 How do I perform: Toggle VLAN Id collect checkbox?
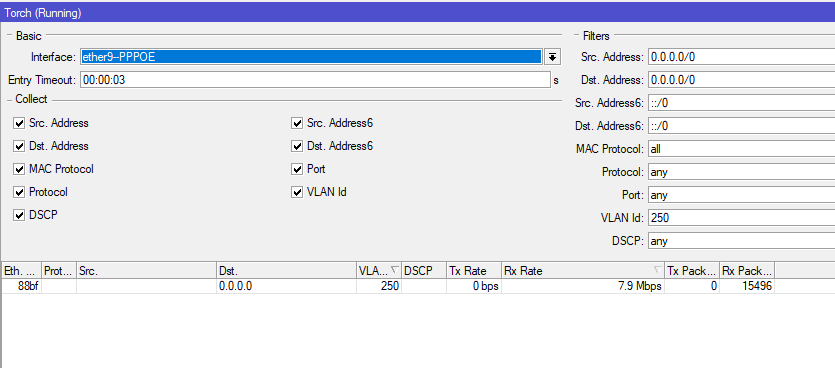pyautogui.click(x=297, y=192)
